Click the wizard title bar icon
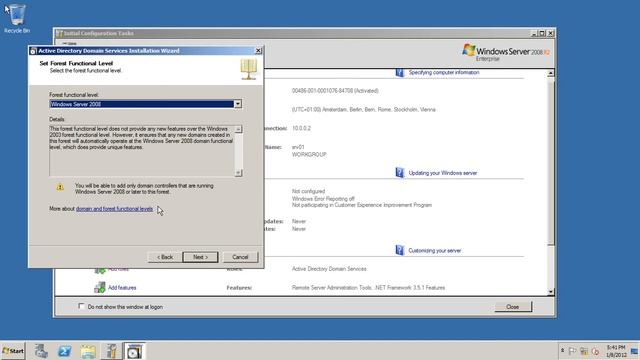640x360 pixels. (x=33, y=51)
